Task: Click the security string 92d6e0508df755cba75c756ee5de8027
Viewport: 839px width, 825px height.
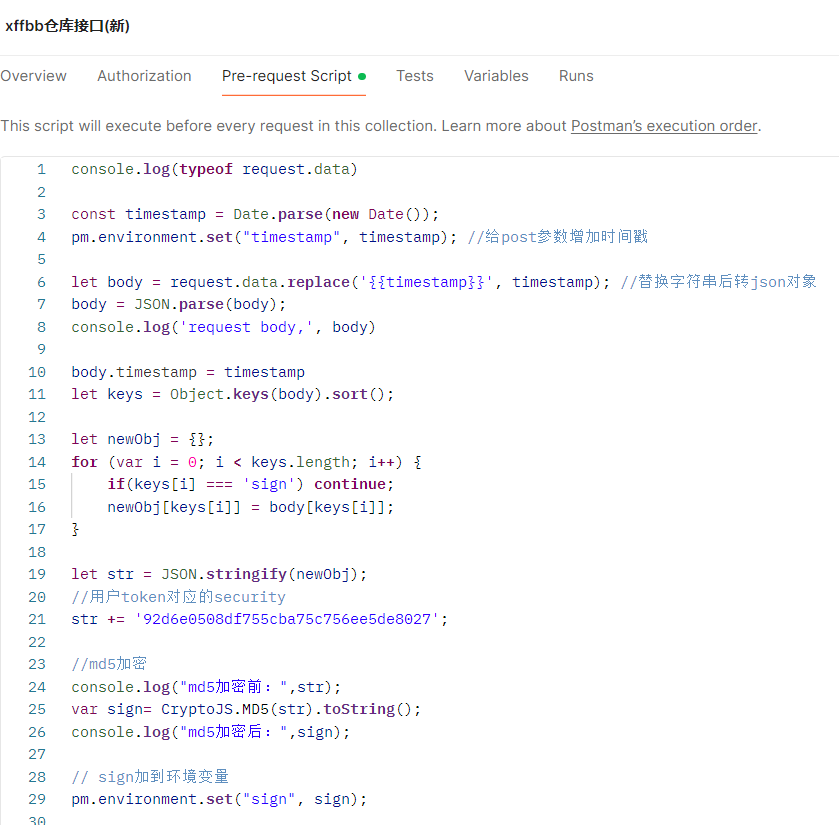Action: (287, 619)
